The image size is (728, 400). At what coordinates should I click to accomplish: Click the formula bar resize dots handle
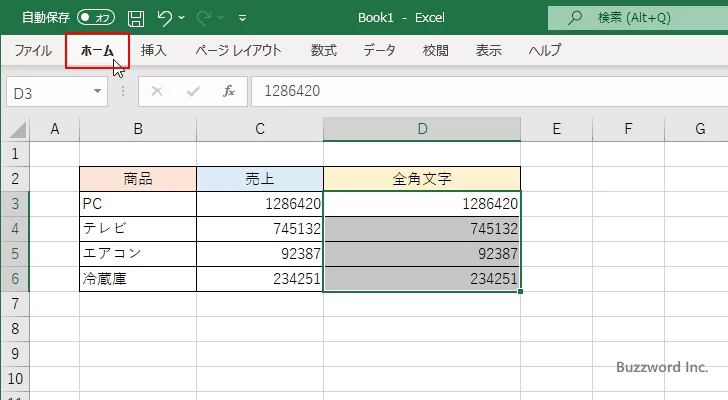[x=123, y=91]
